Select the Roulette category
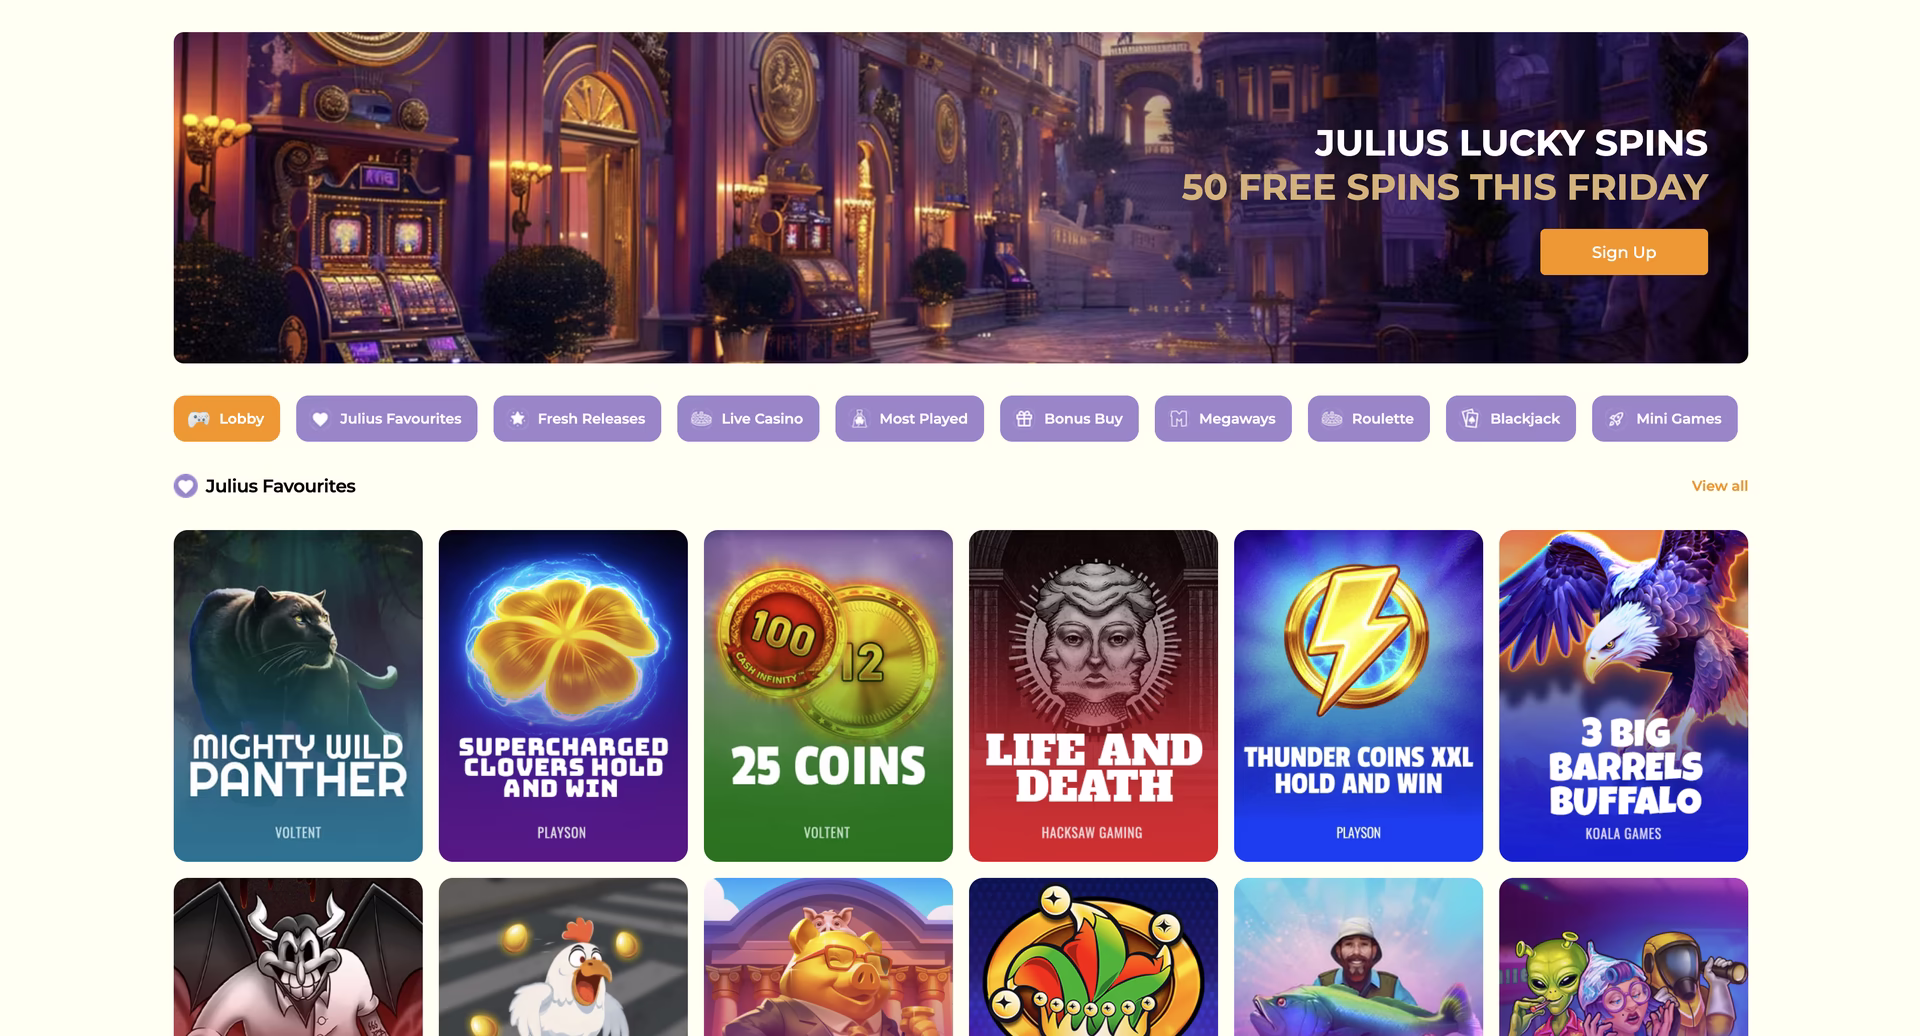This screenshot has width=1920, height=1036. [x=1368, y=418]
